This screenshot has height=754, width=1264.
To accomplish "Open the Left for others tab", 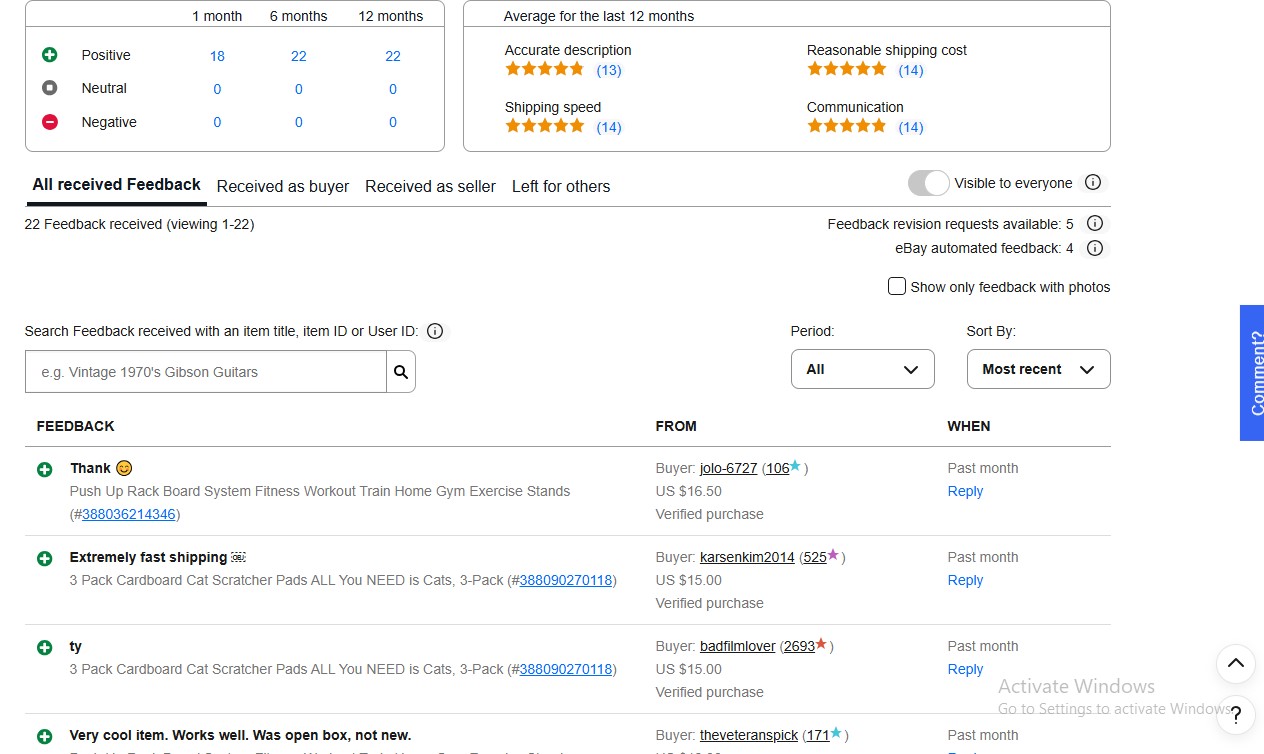I will (561, 186).
